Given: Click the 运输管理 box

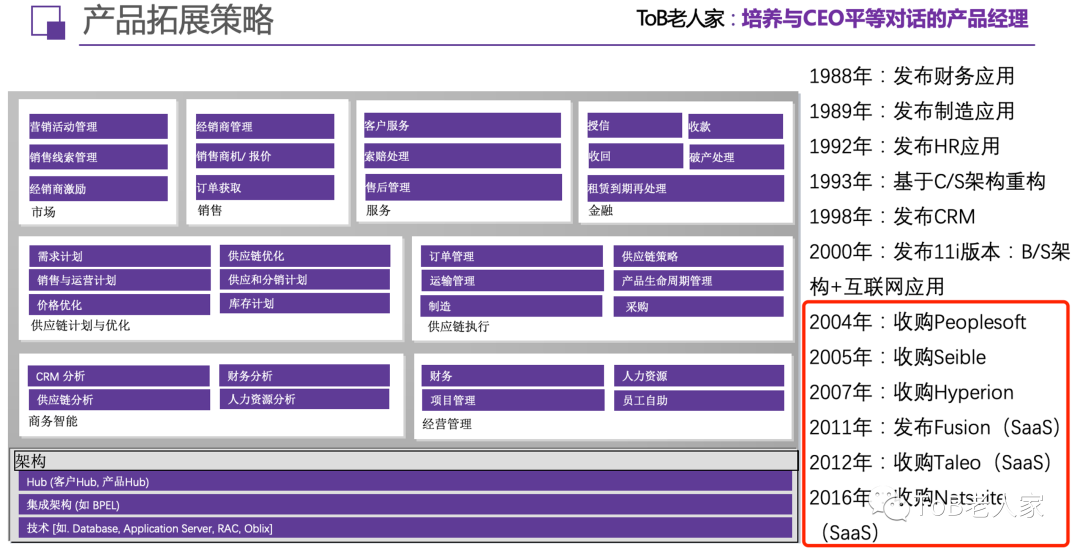Looking at the screenshot, I should [512, 280].
